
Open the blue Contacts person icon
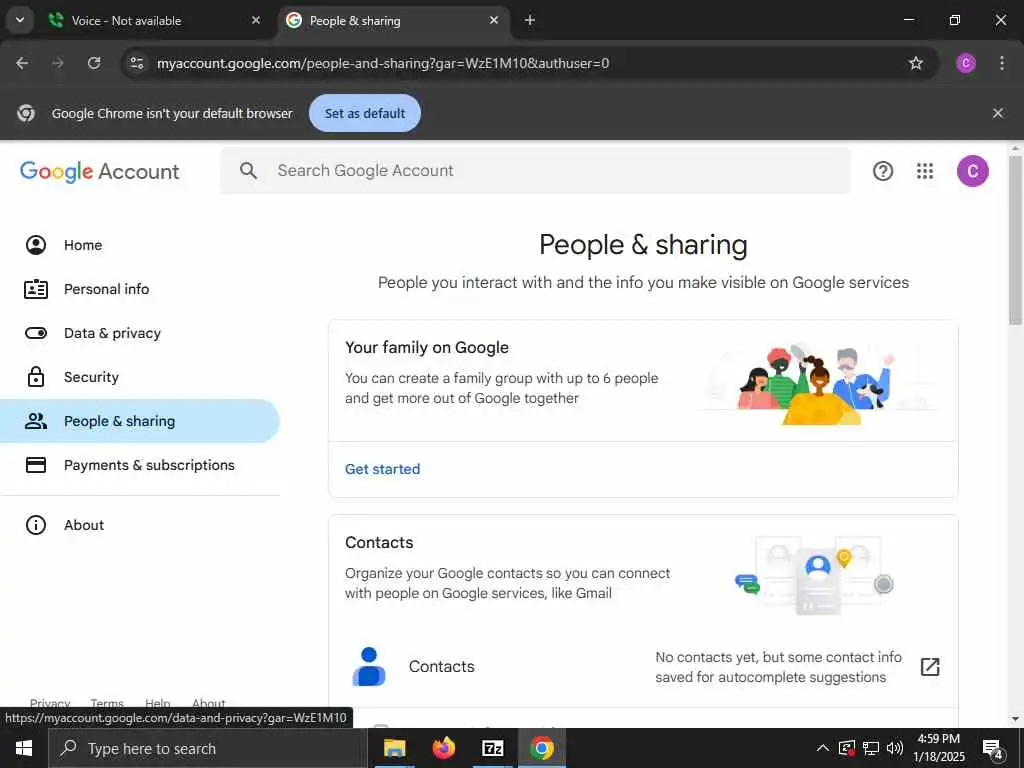[369, 666]
